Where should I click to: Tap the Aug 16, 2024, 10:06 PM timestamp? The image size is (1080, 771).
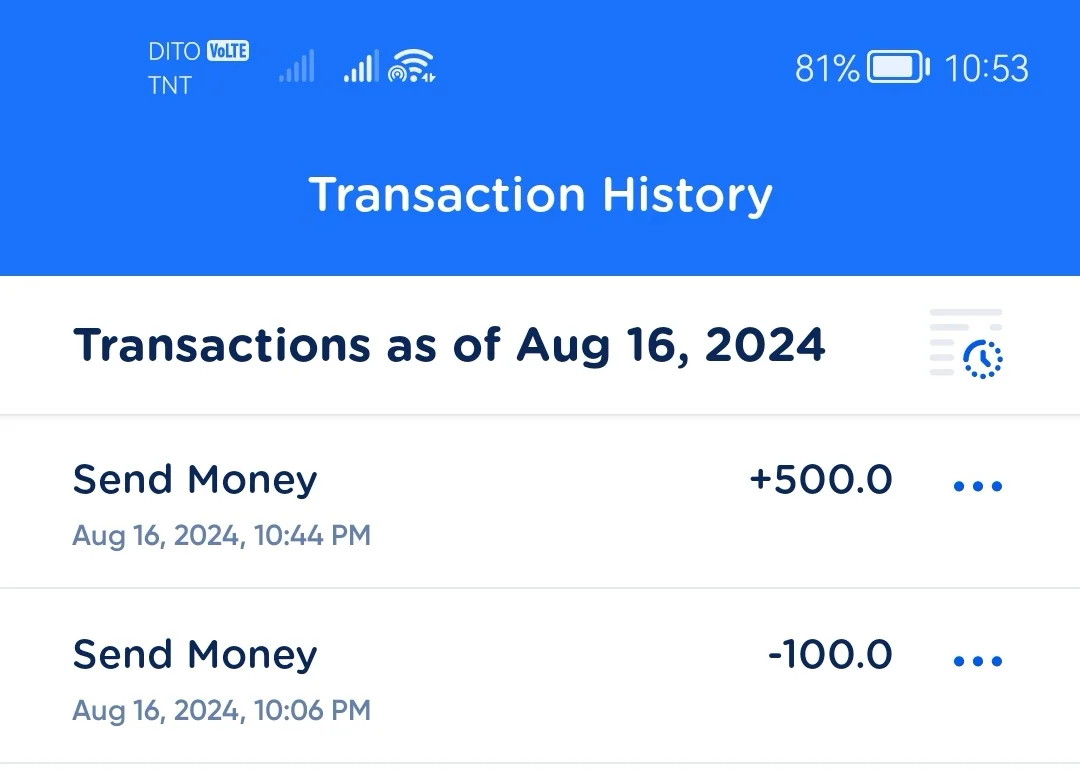(222, 710)
